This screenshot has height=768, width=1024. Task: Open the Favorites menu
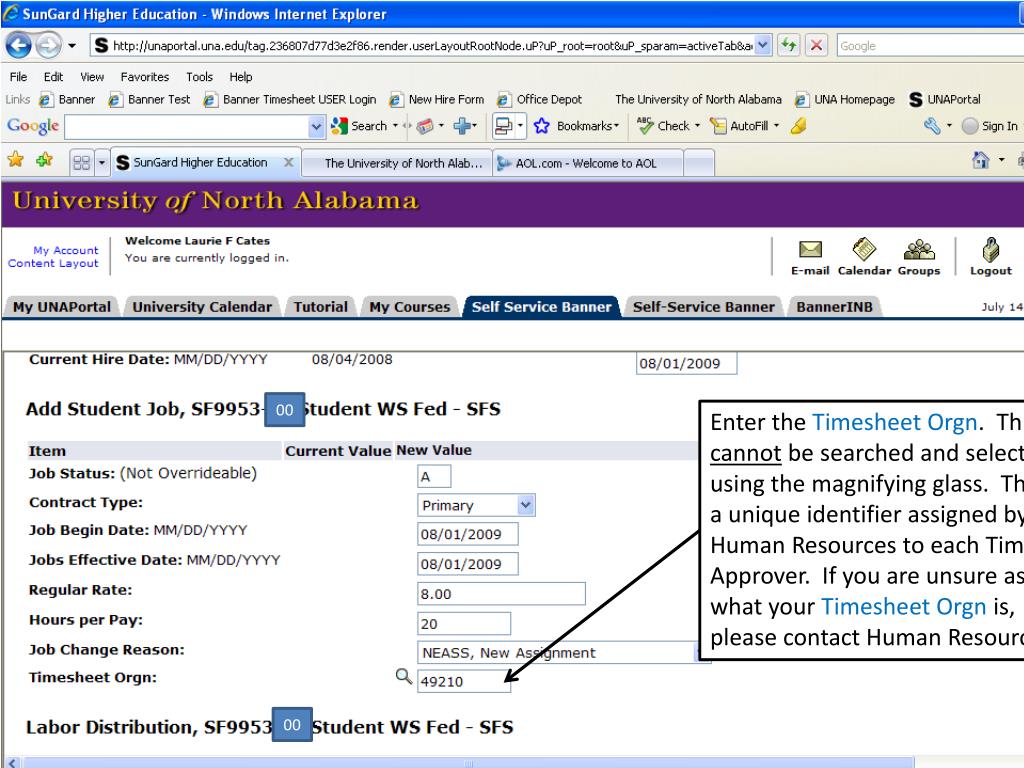(144, 76)
